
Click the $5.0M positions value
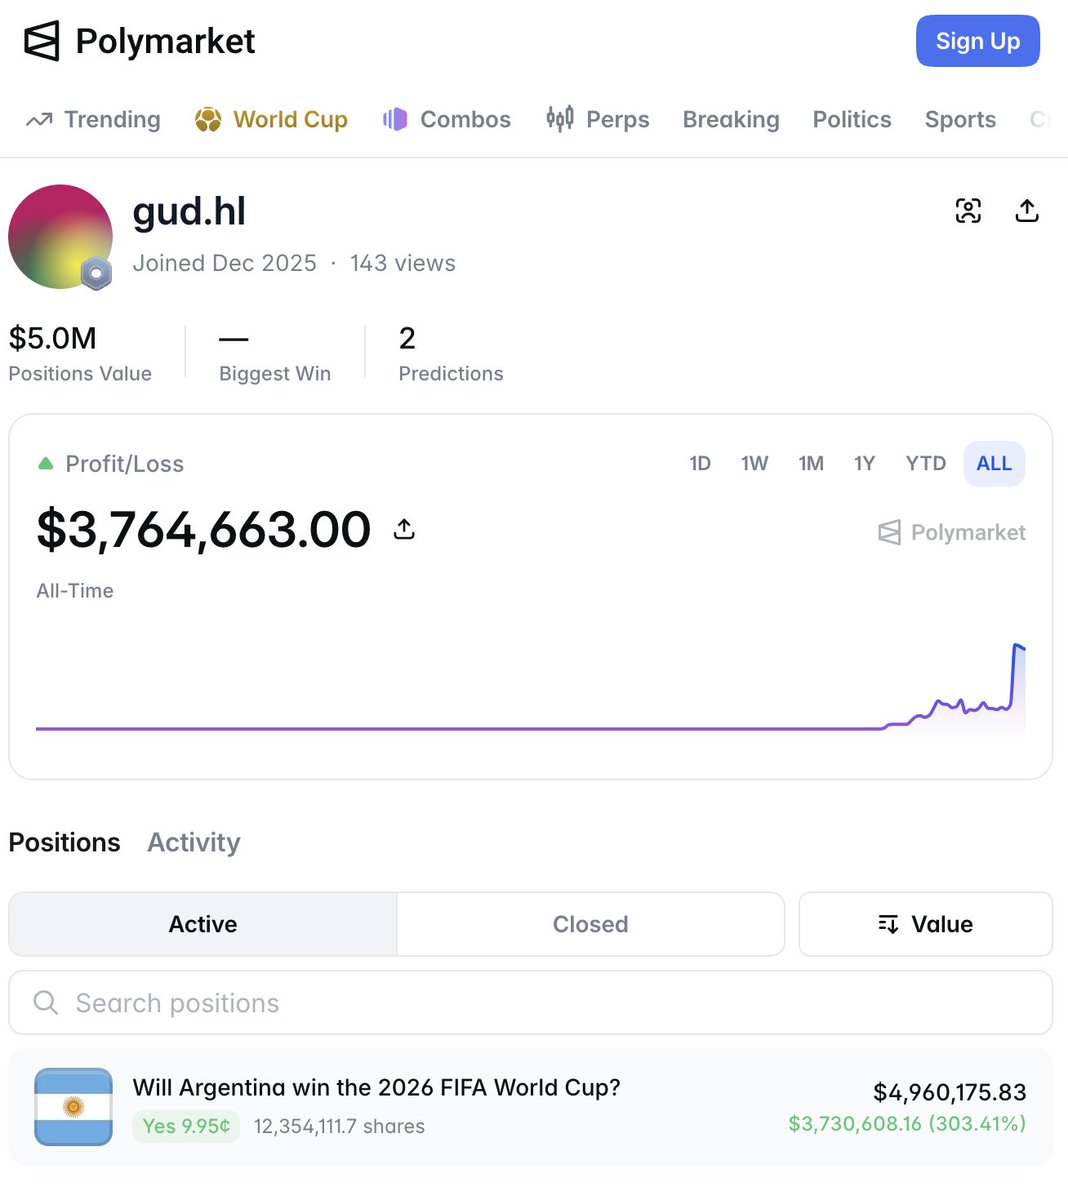(x=53, y=339)
